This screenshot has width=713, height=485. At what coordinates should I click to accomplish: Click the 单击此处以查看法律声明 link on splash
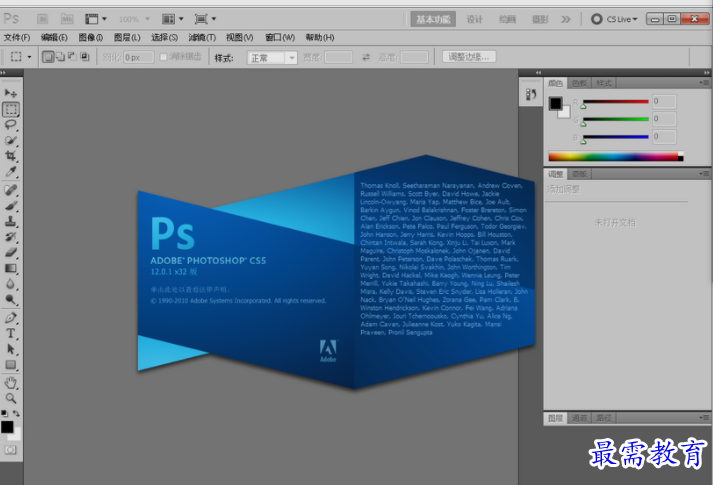191,290
